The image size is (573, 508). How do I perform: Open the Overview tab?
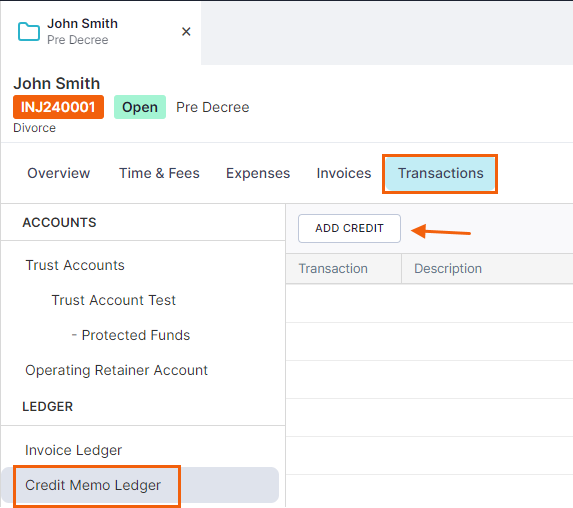click(58, 173)
